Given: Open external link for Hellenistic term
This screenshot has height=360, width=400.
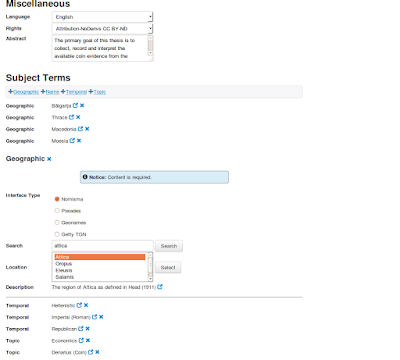Looking at the screenshot, I should pyautogui.click(x=79, y=305).
